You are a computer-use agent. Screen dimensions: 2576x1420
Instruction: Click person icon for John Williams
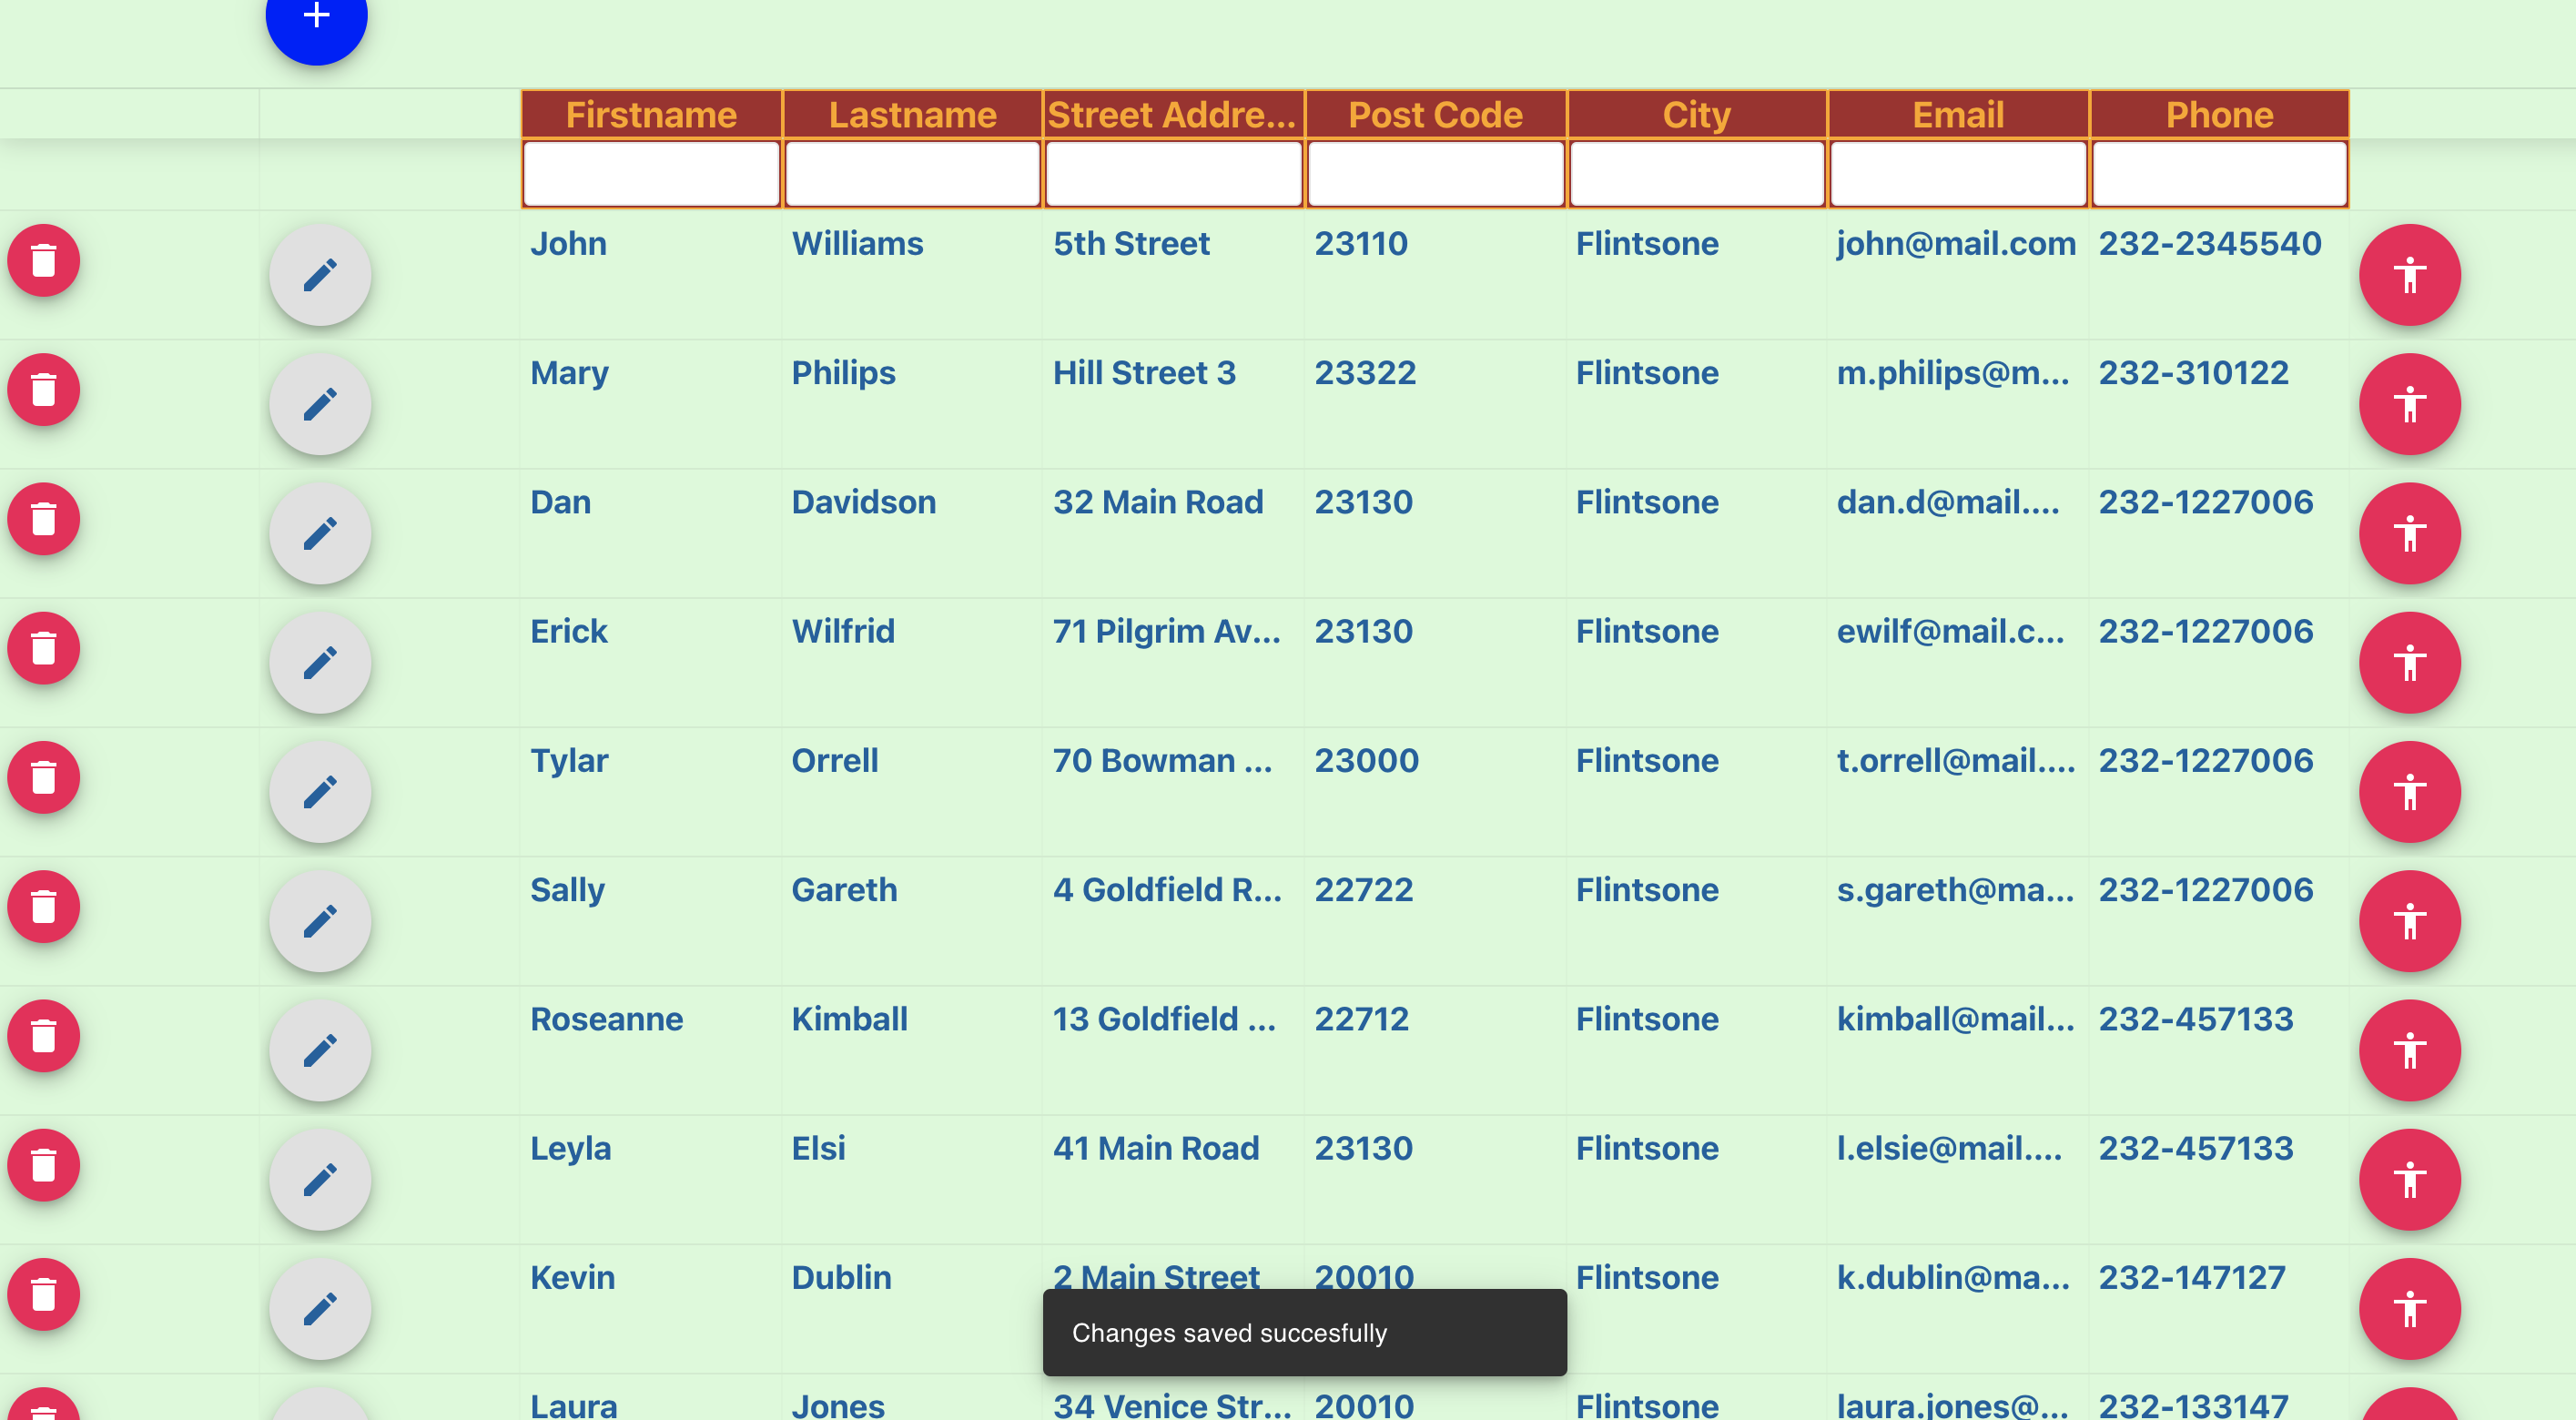[x=2409, y=275]
